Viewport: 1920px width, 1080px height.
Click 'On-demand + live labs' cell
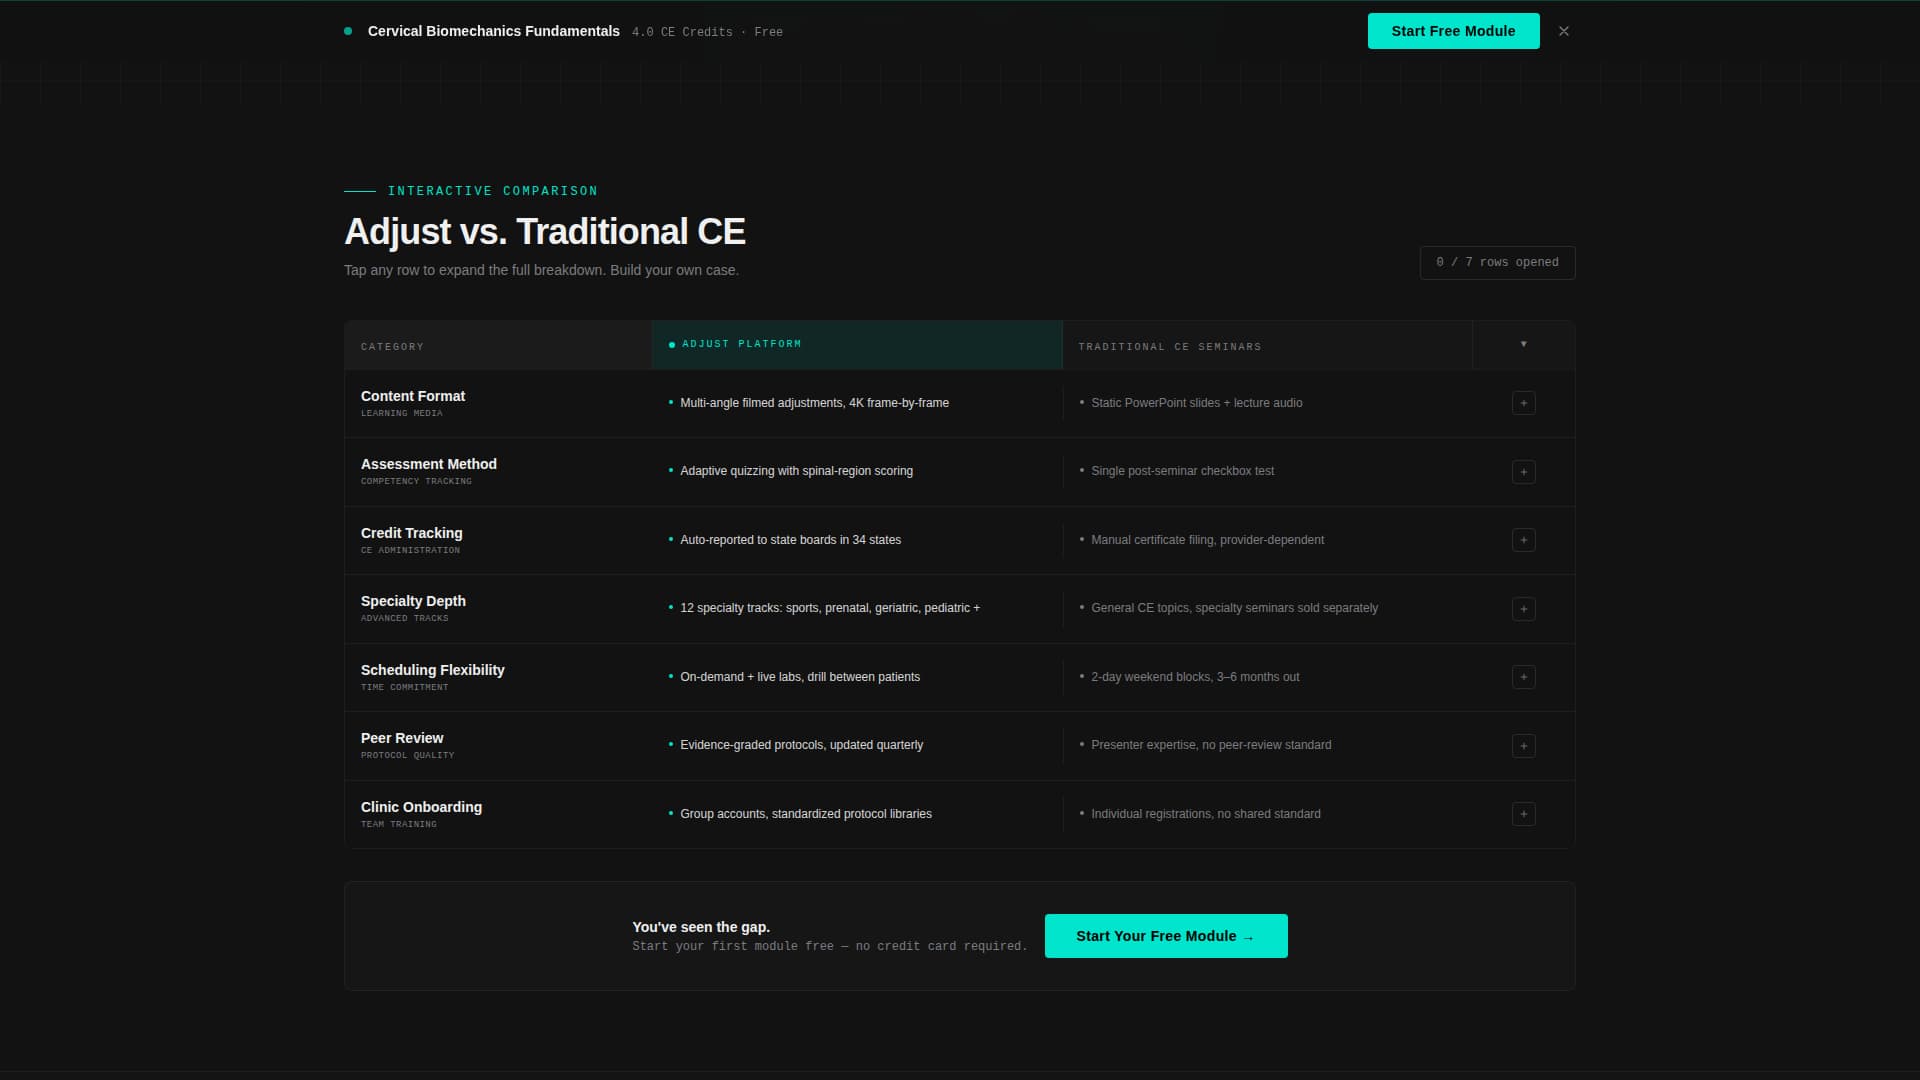[800, 677]
